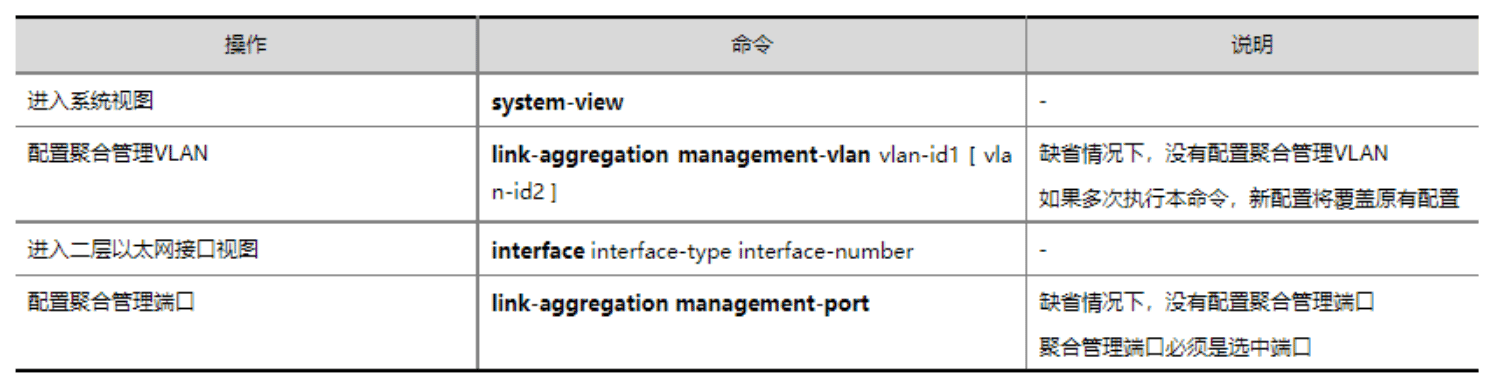Viewport: 1492px width, 384px height.
Task: Click the interface-number parameter
Action: coord(826,251)
